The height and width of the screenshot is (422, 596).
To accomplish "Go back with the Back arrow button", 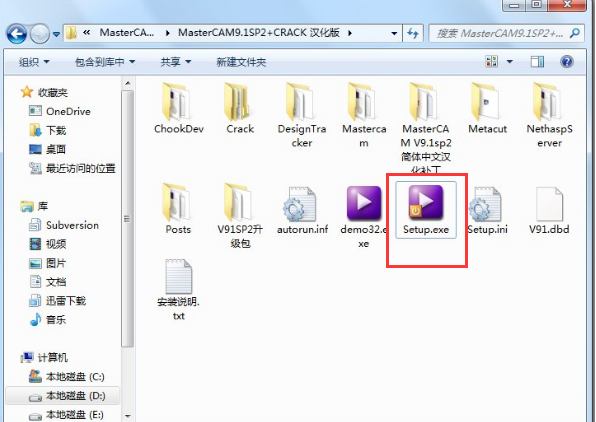I will [17, 34].
